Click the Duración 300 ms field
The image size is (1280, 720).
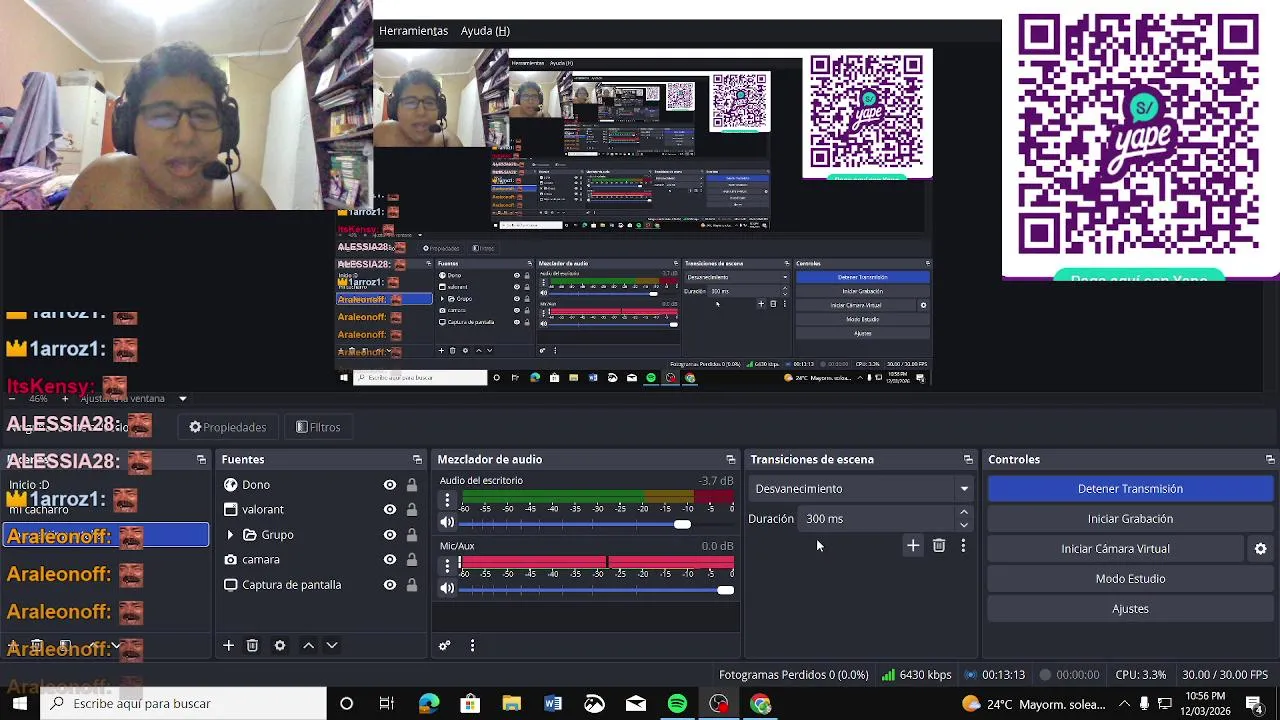(878, 519)
